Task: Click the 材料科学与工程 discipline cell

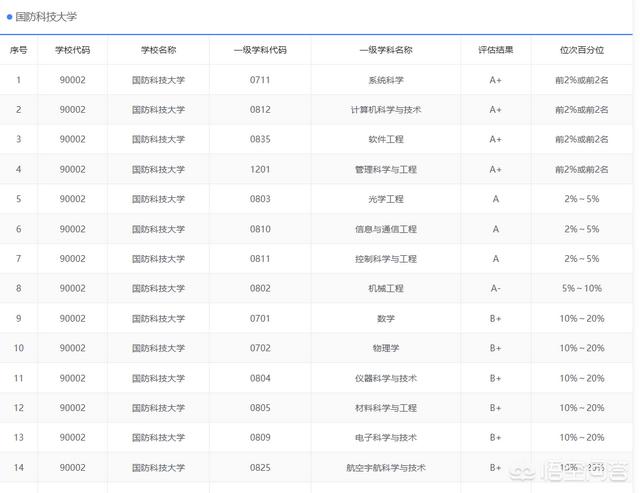Action: (x=386, y=408)
